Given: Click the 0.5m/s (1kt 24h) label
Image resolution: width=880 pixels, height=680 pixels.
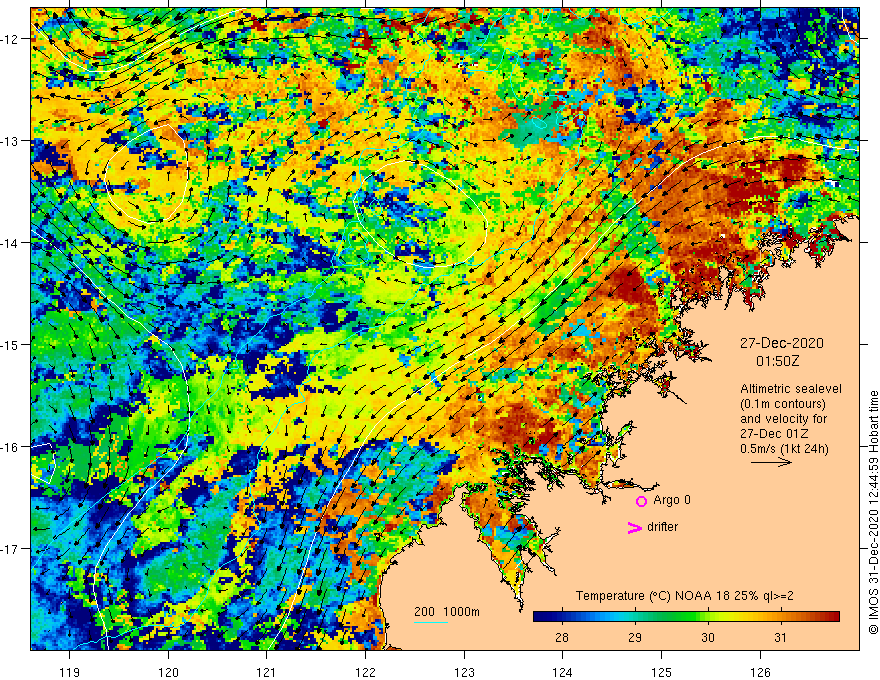Looking at the screenshot, I should click(x=784, y=449).
